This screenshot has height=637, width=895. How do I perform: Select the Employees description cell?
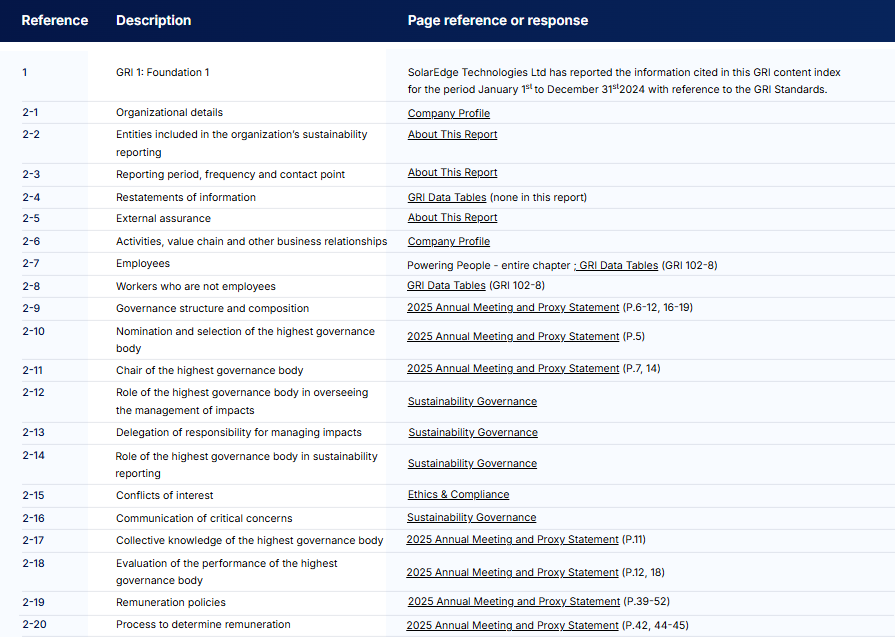(x=143, y=263)
